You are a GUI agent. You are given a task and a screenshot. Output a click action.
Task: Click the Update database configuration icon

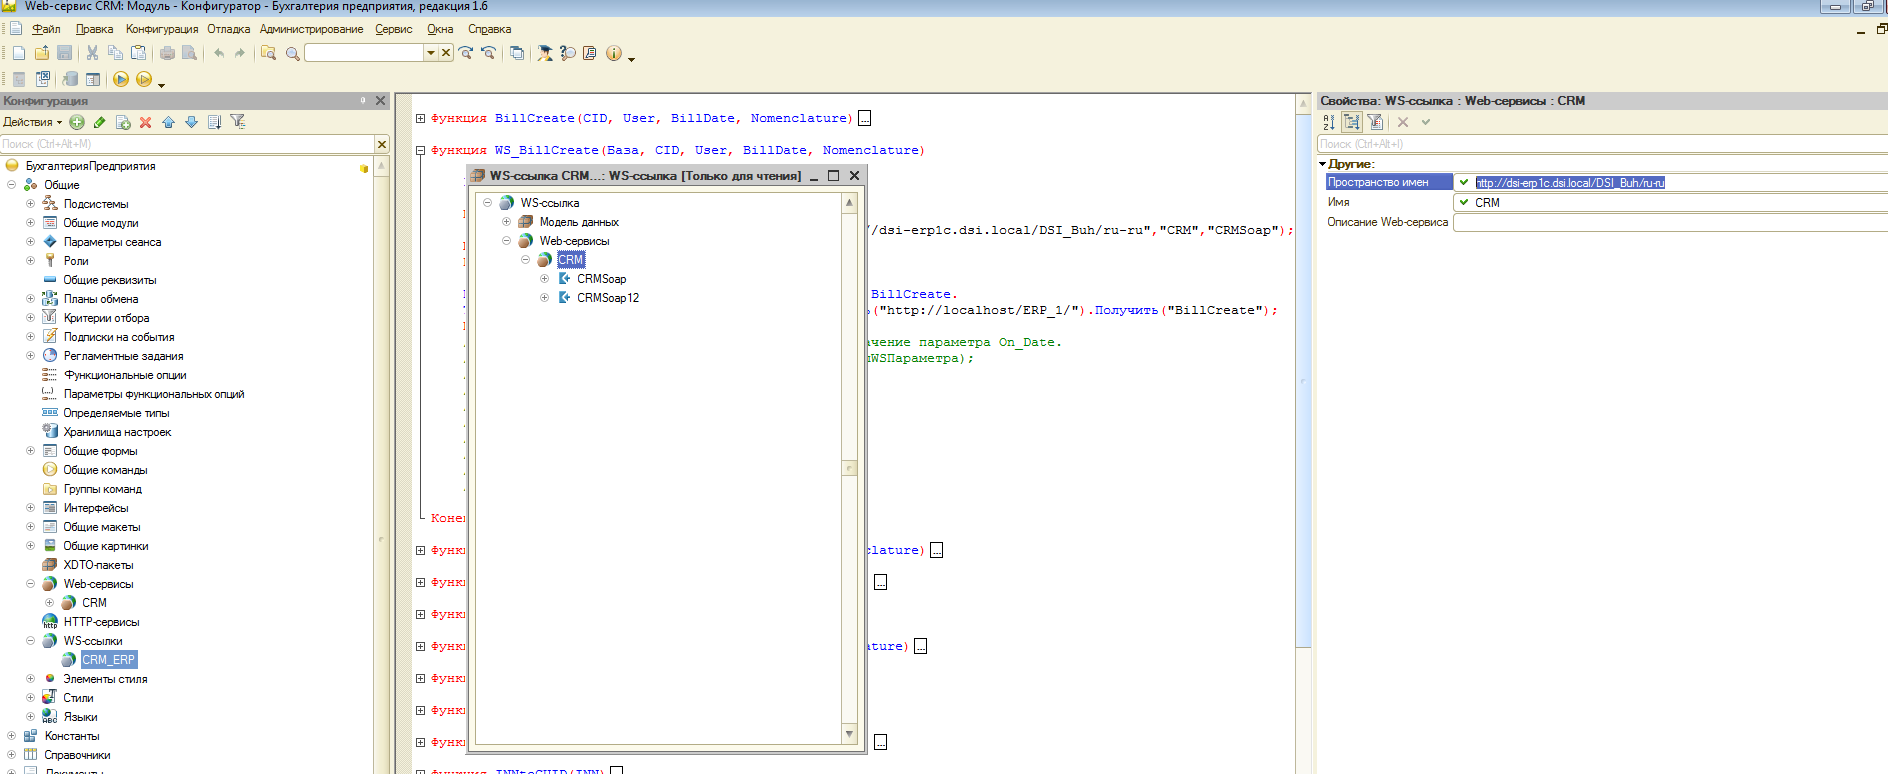click(x=70, y=79)
